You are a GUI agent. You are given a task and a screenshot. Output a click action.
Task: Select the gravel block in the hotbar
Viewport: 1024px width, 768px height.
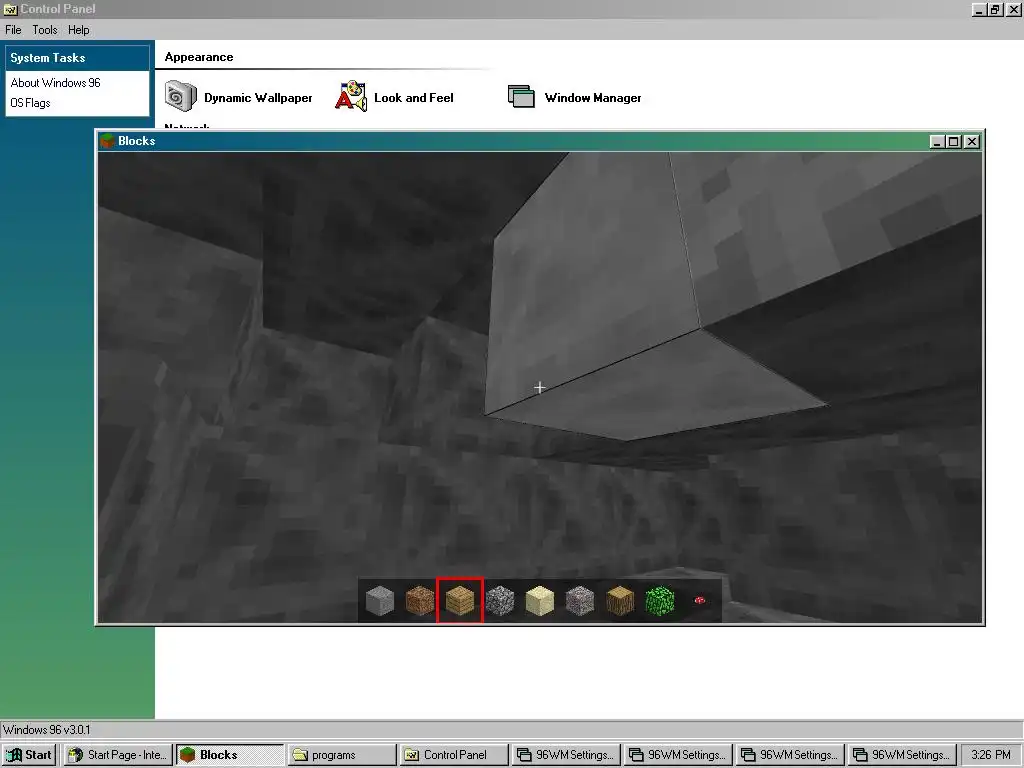tap(580, 600)
